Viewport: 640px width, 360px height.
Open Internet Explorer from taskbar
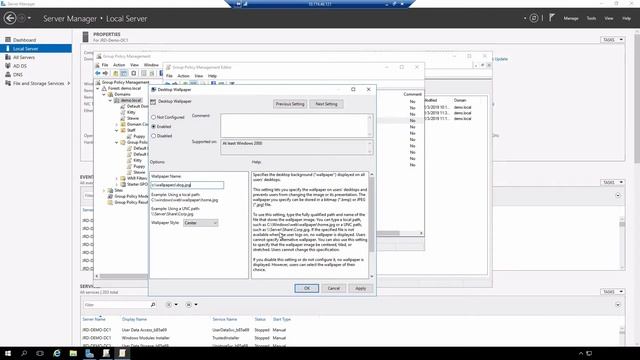(57, 353)
